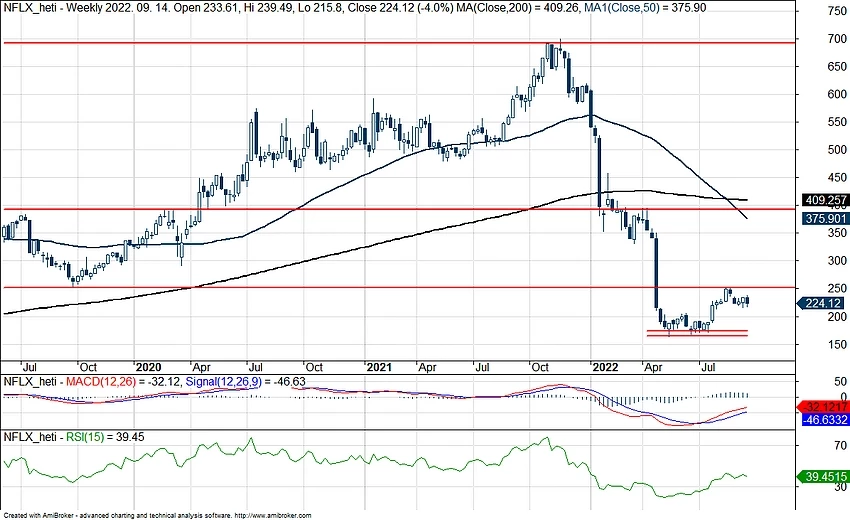
Task: Click the amibroker.com footer credit link
Action: tap(274, 516)
